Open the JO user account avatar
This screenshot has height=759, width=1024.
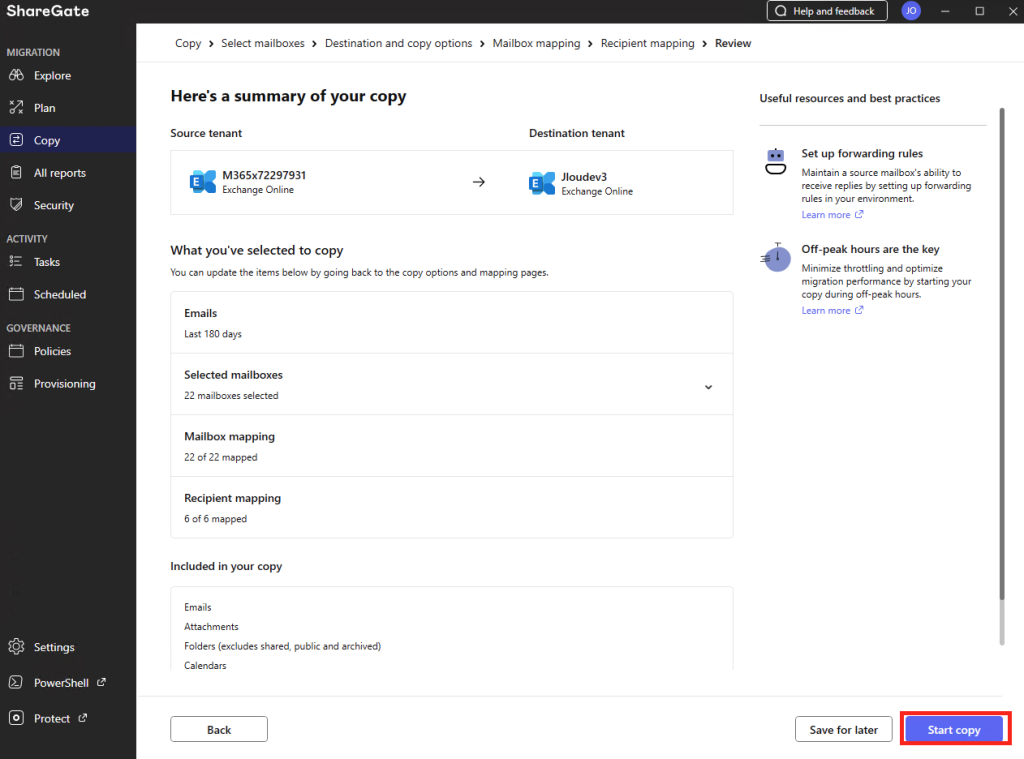pos(911,11)
